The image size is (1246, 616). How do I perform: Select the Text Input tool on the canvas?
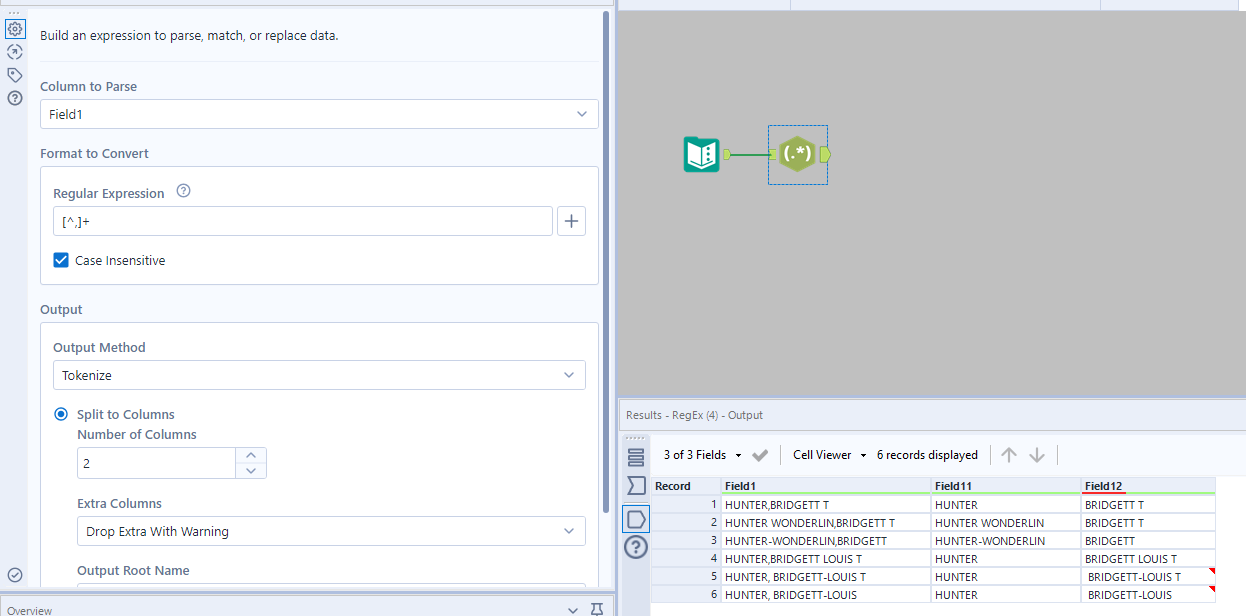[701, 155]
